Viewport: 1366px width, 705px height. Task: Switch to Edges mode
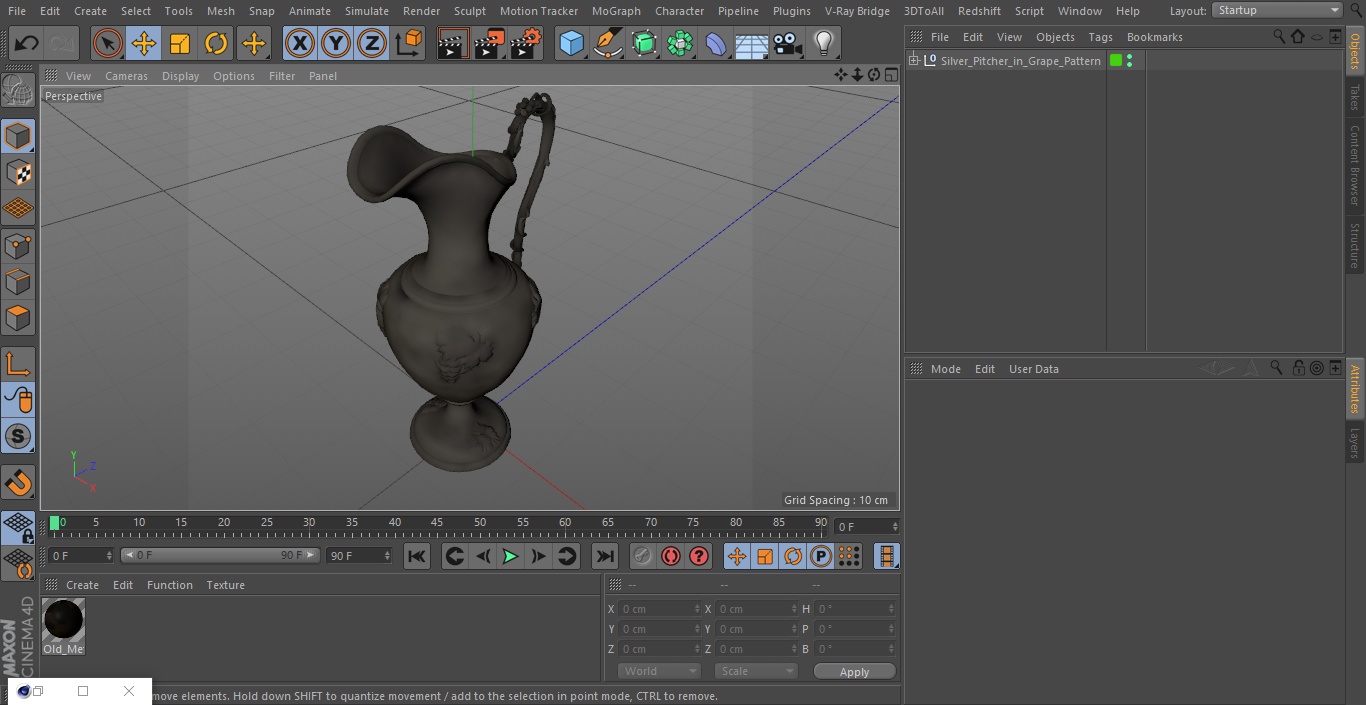18,282
